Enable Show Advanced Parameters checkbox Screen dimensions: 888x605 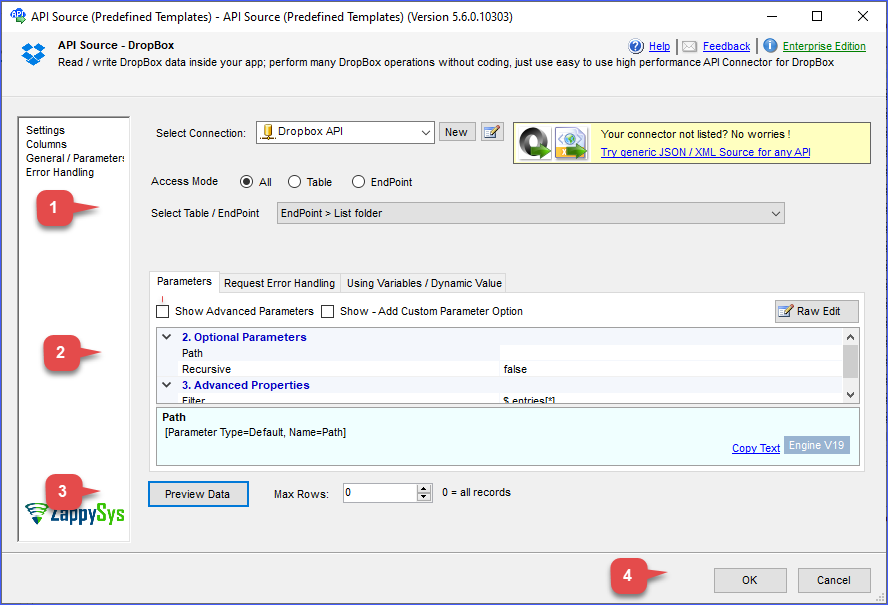click(163, 311)
